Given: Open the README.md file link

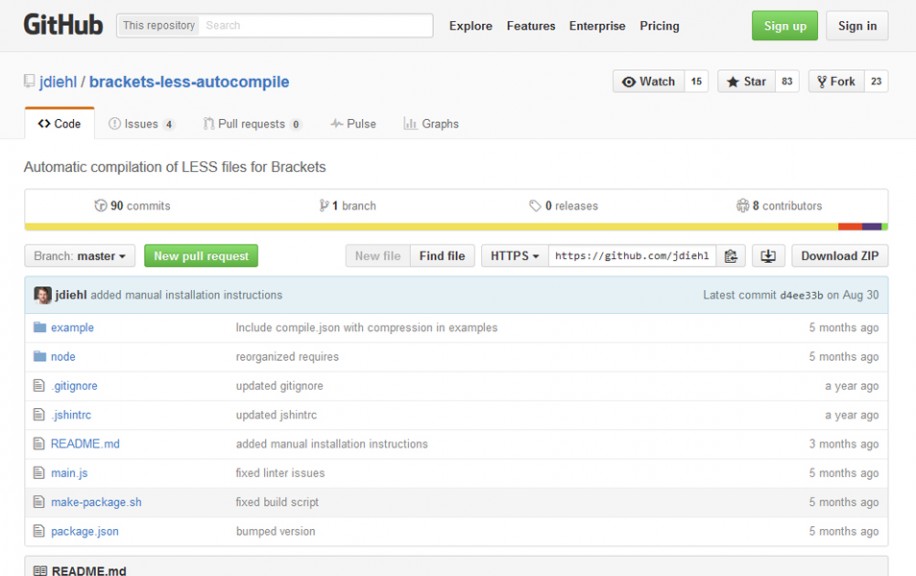Looking at the screenshot, I should tap(84, 443).
